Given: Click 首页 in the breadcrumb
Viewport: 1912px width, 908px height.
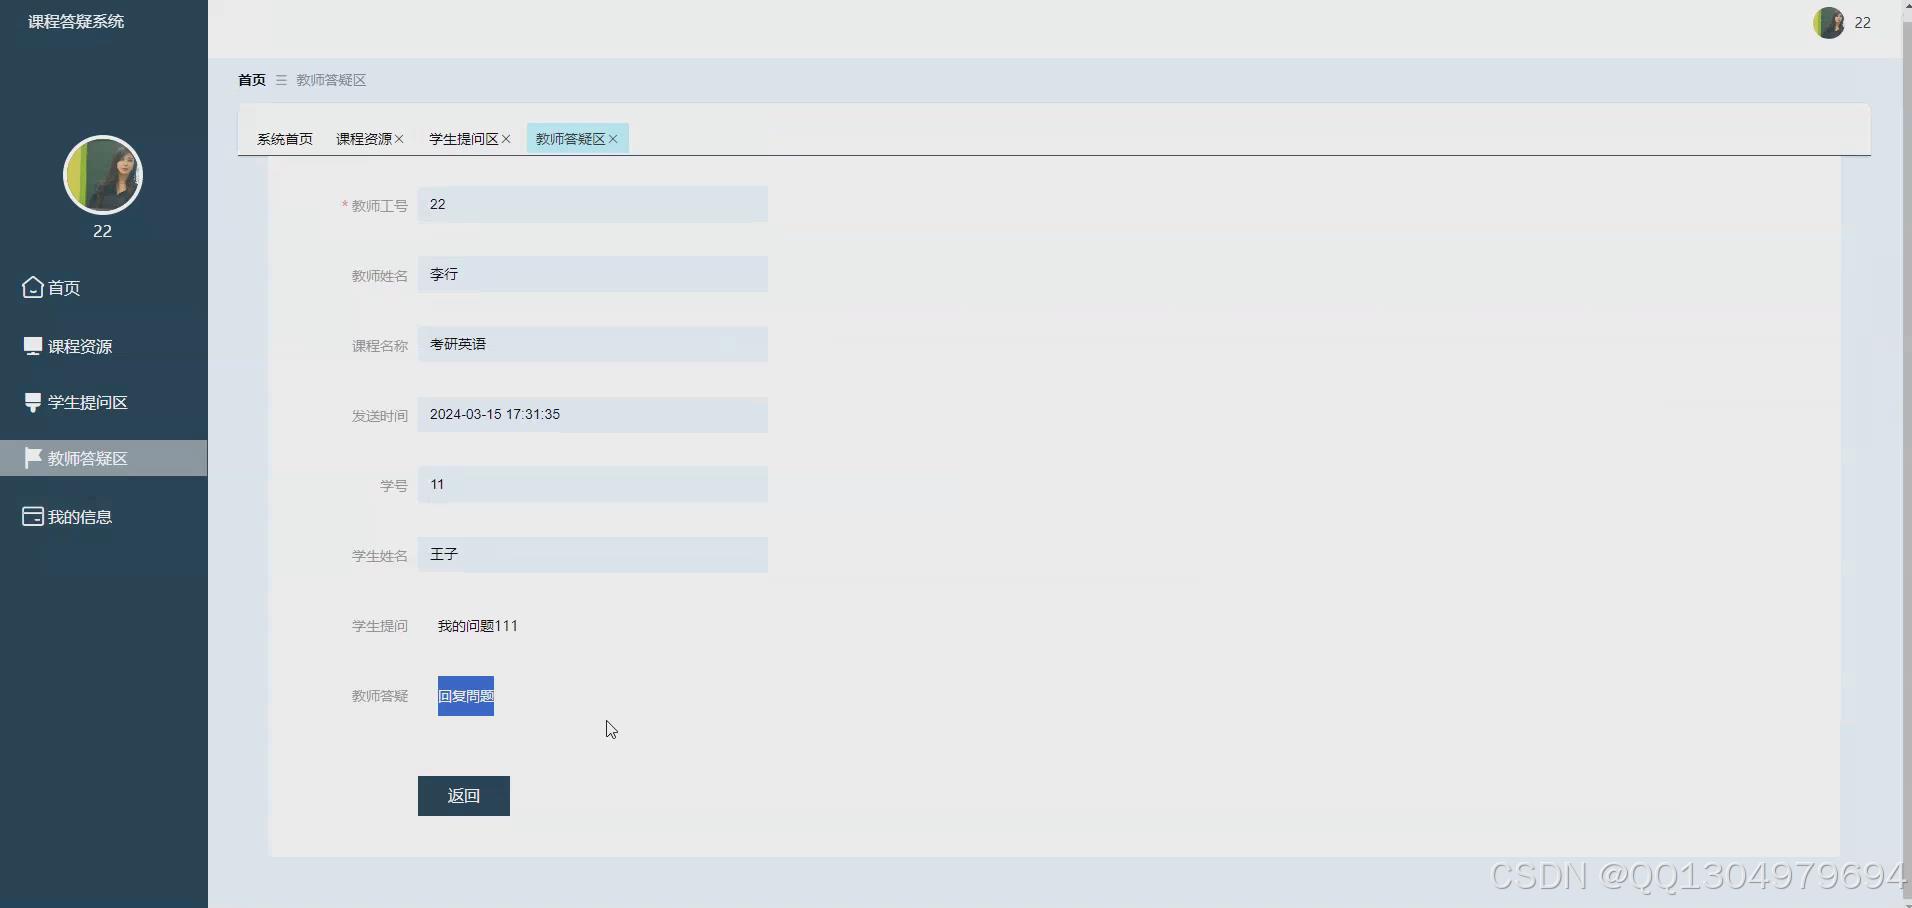Looking at the screenshot, I should click(252, 80).
